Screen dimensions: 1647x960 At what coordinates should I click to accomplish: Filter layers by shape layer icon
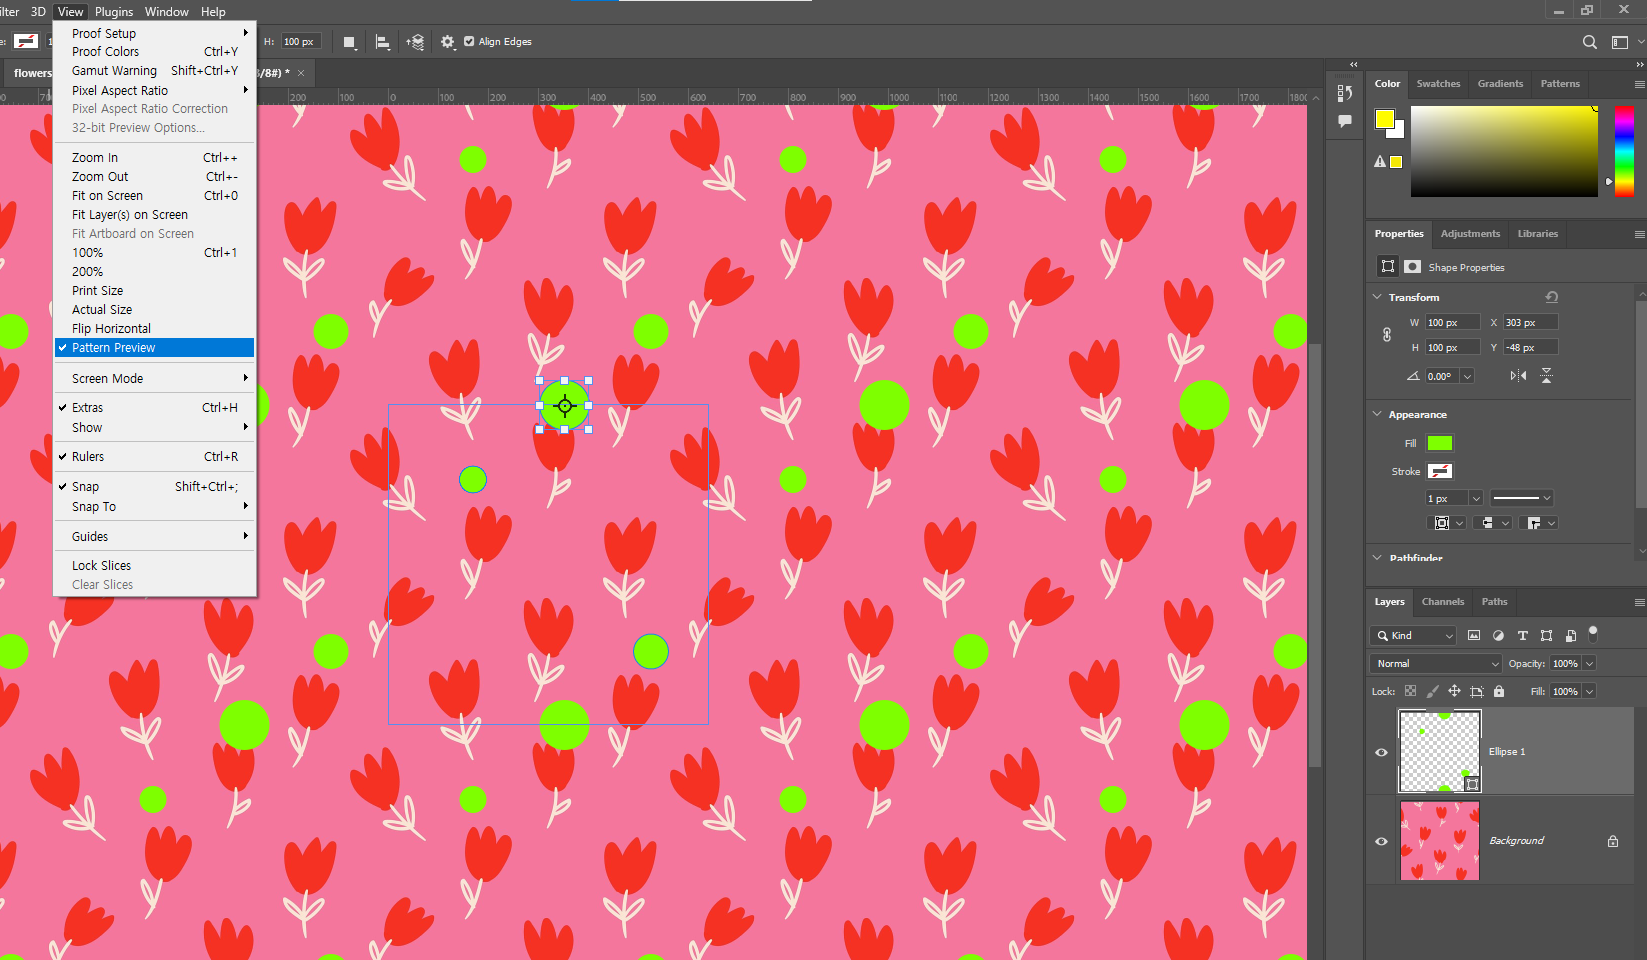pyautogui.click(x=1546, y=636)
